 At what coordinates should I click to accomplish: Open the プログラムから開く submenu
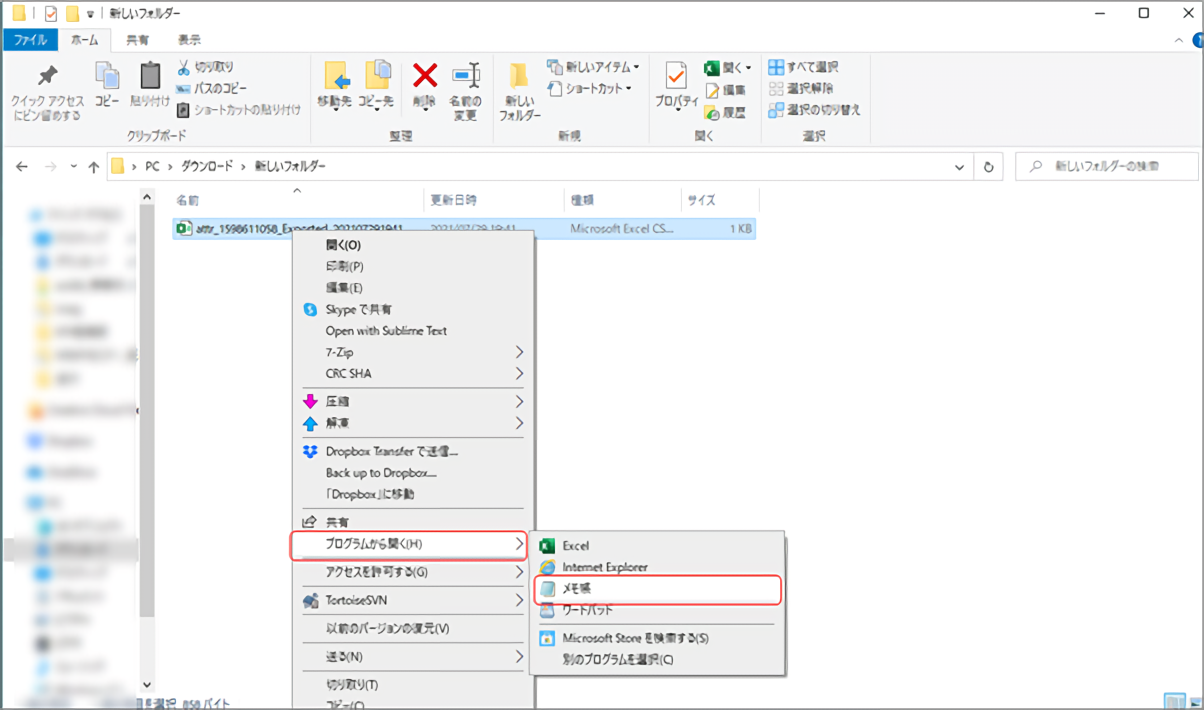pyautogui.click(x=409, y=544)
